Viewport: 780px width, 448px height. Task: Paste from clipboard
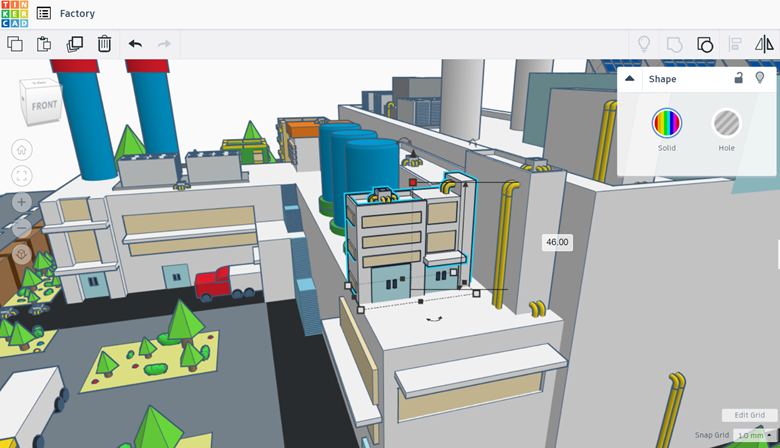(44, 44)
